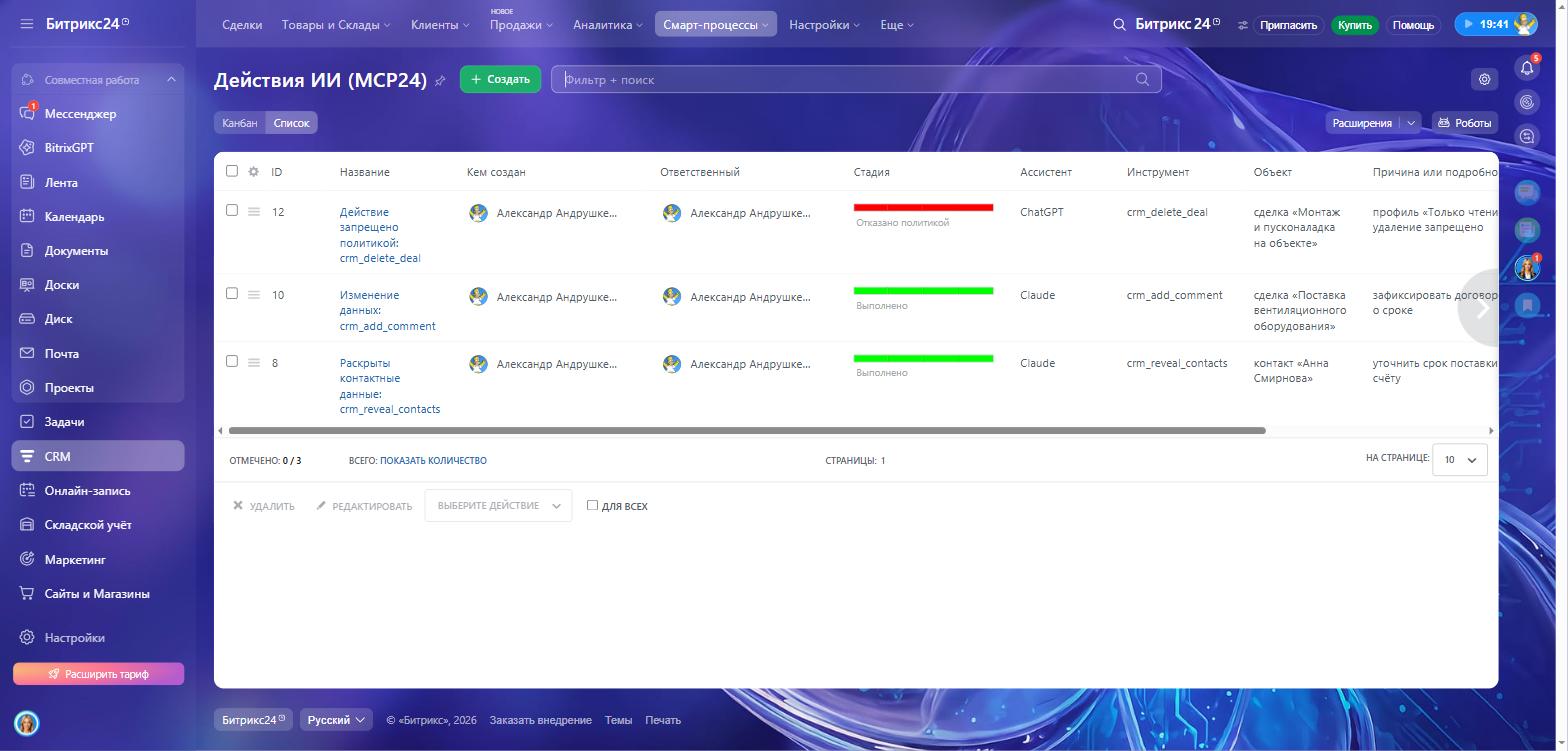Click the green Создать button

tap(500, 79)
